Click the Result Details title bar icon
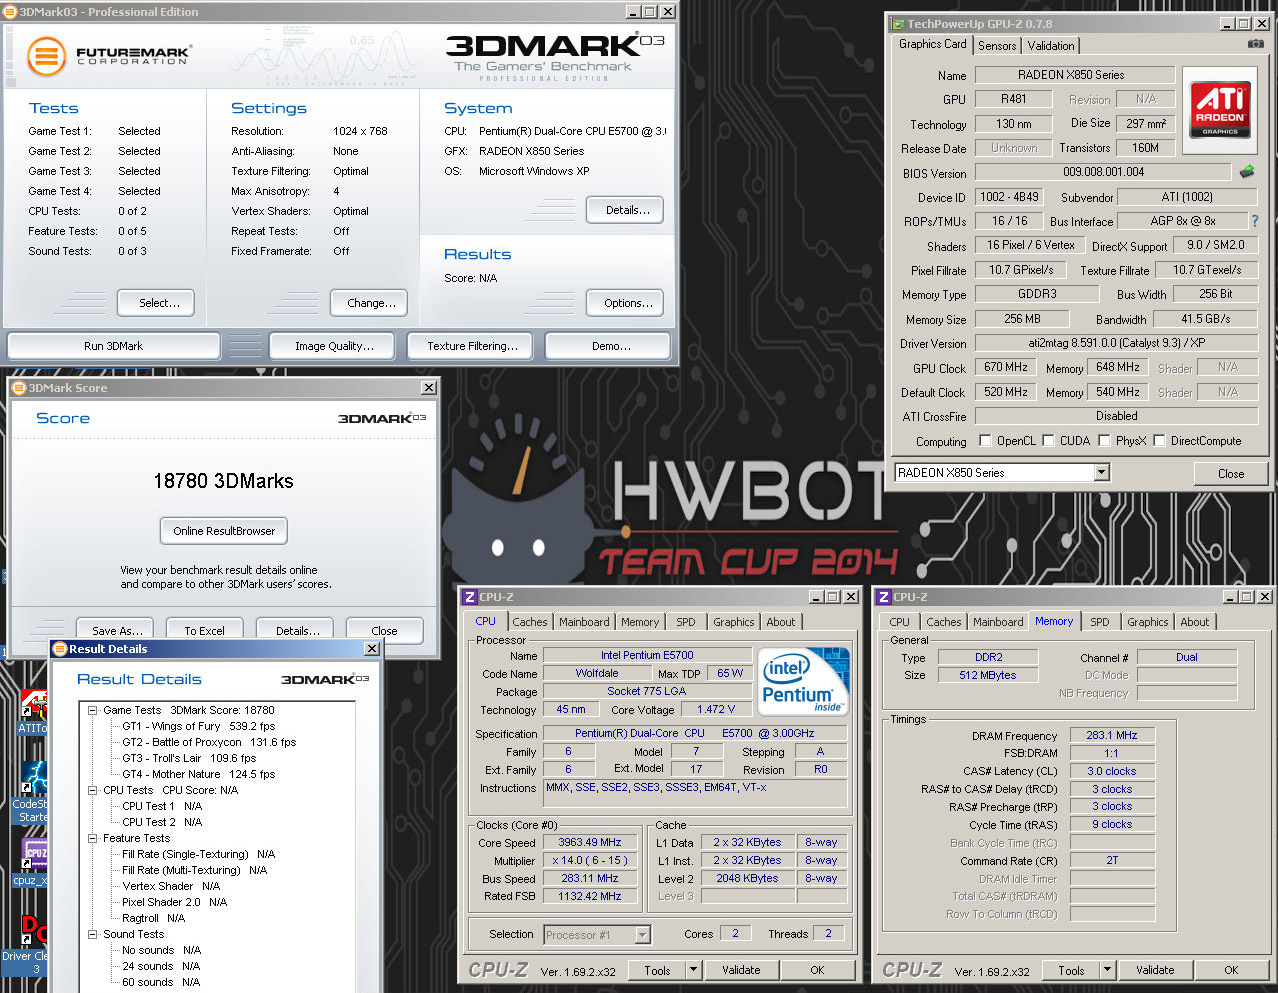1278x993 pixels. tap(59, 649)
